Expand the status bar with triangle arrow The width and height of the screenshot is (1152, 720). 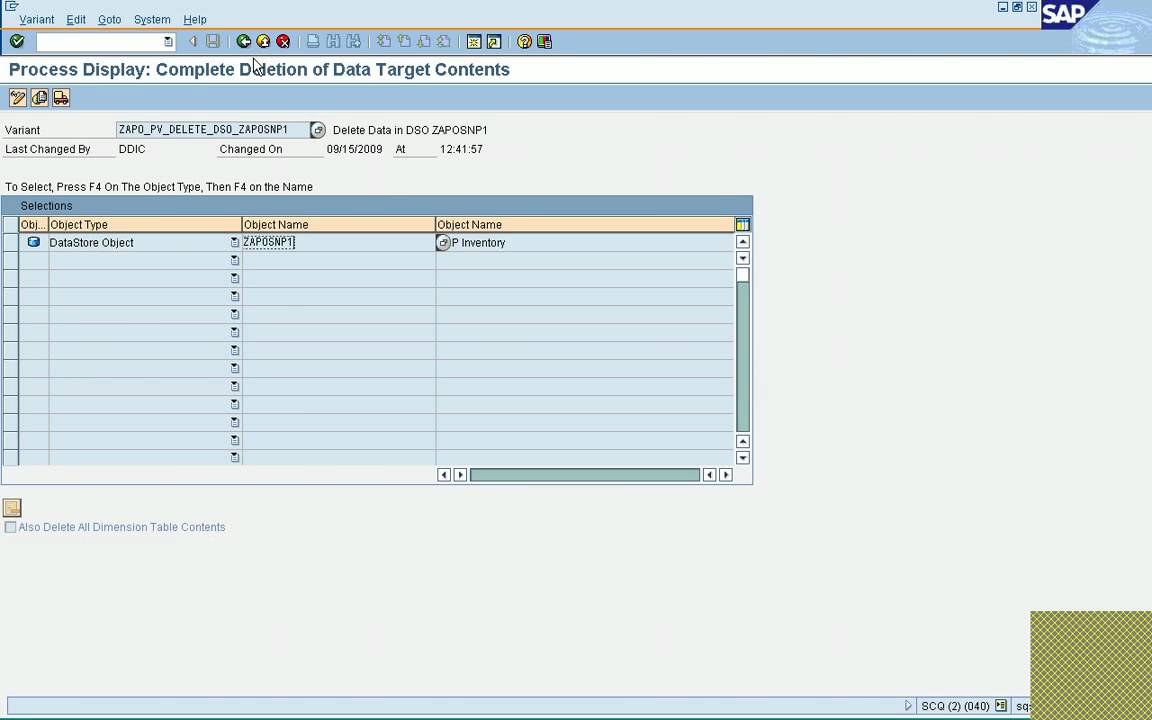(x=908, y=705)
